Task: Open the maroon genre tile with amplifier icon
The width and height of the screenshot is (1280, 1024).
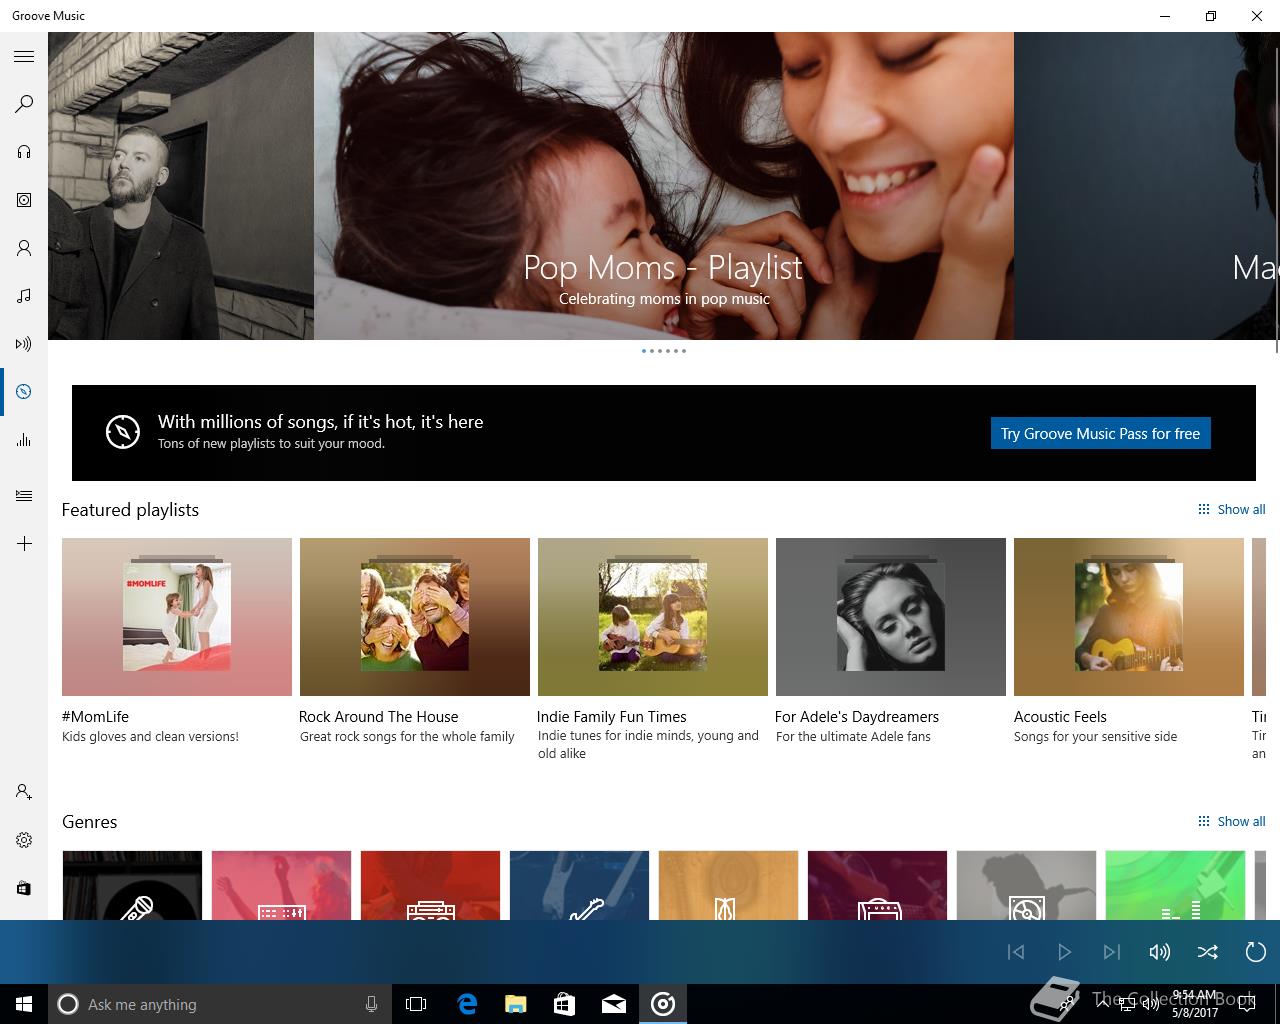Action: pos(877,885)
